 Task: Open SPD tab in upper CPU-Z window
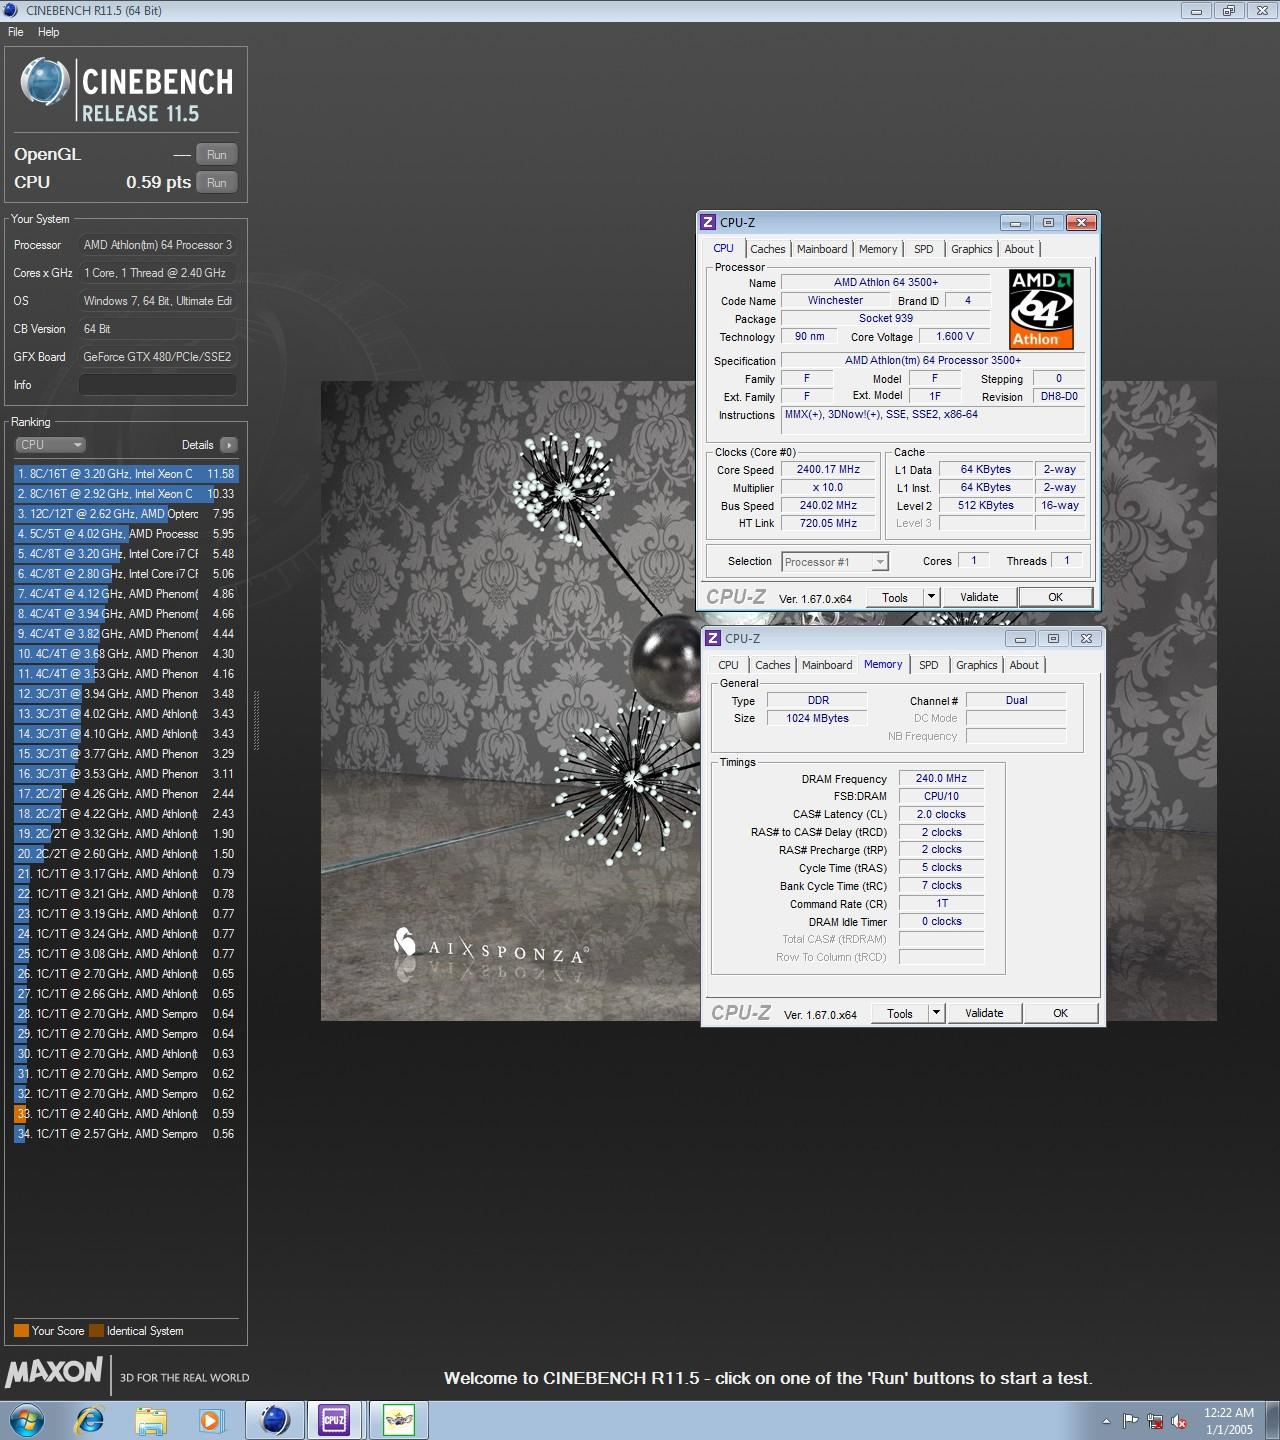[924, 249]
